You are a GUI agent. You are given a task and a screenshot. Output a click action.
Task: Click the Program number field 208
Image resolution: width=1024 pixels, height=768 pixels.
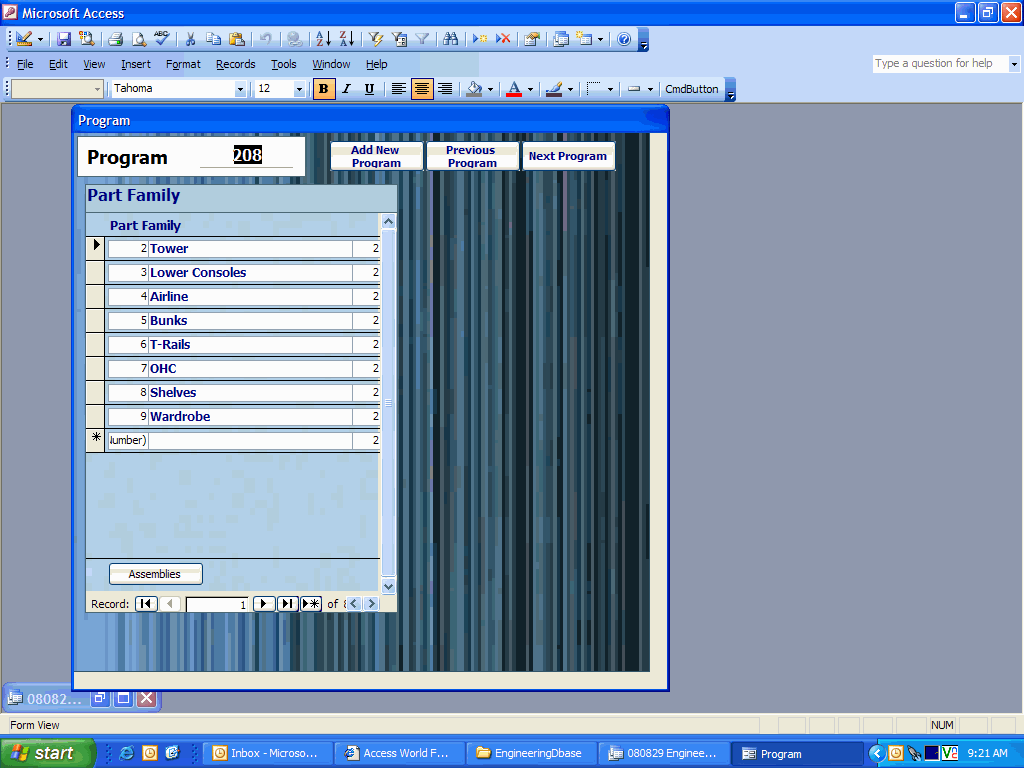(247, 155)
